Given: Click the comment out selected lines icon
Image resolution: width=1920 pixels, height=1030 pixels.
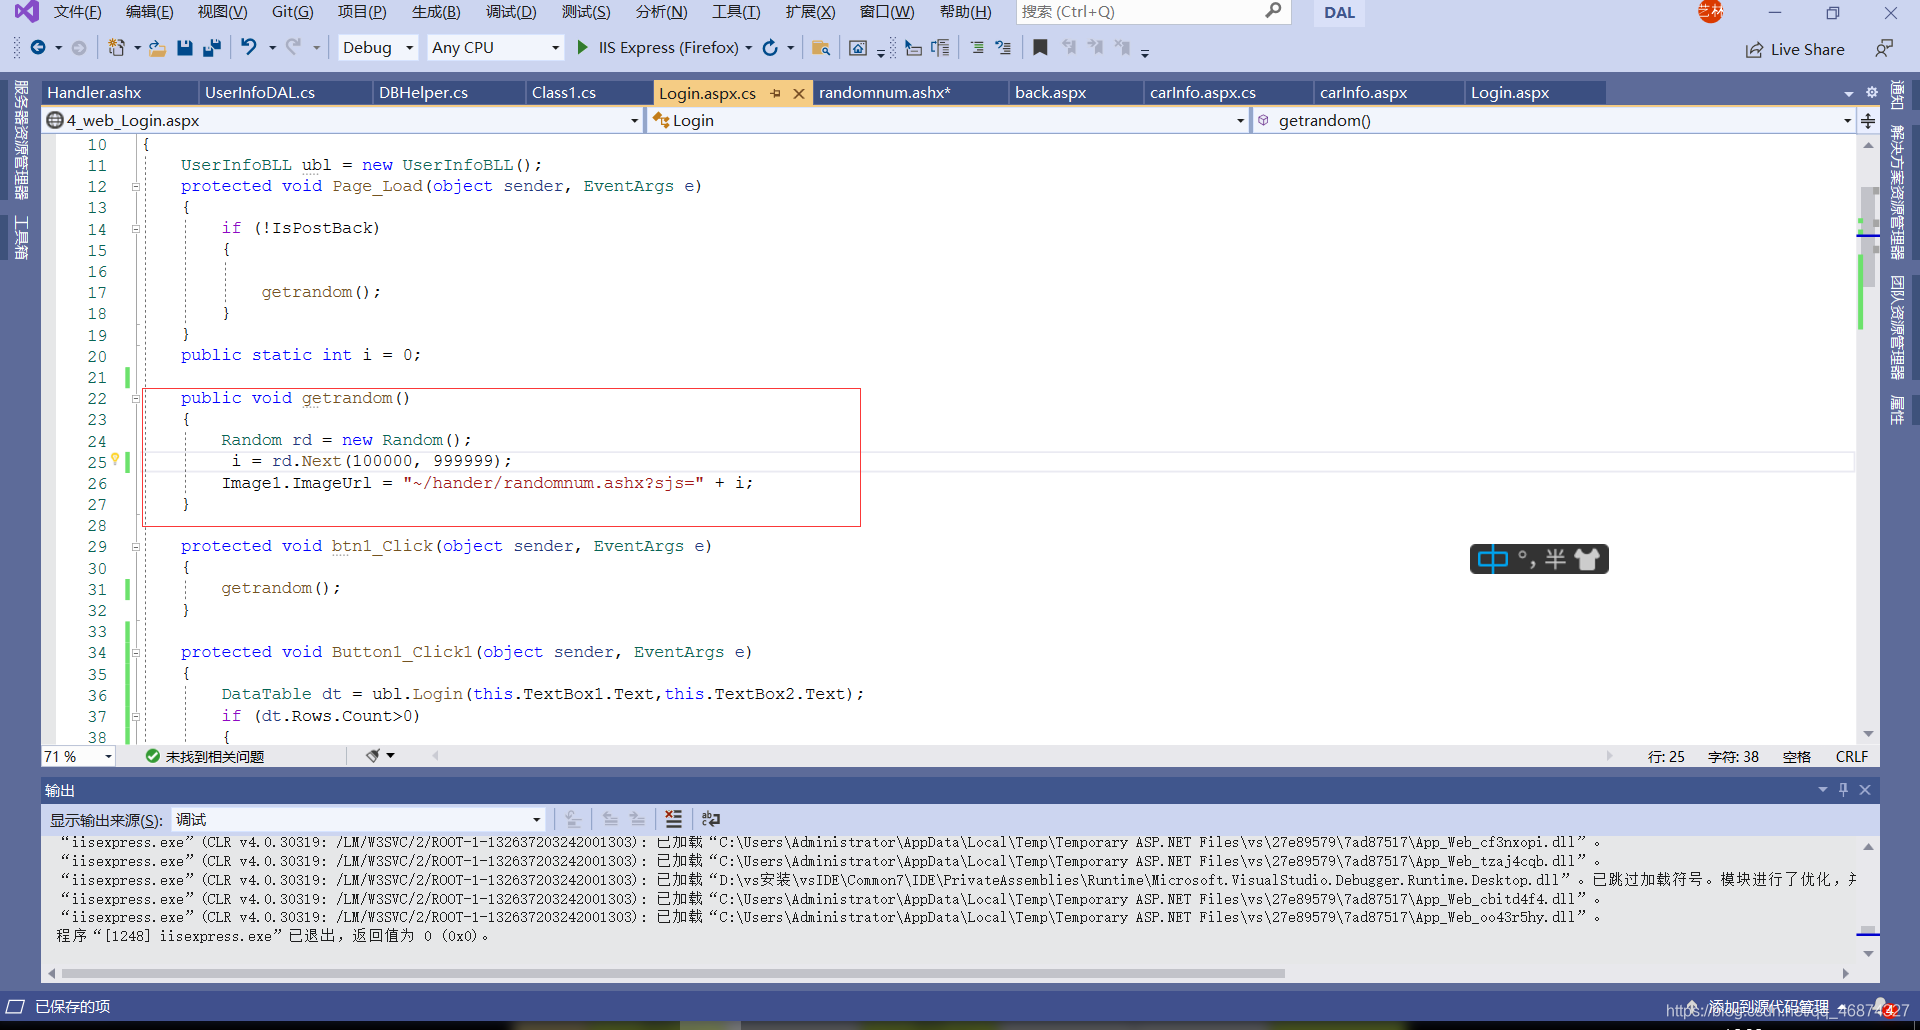Looking at the screenshot, I should pyautogui.click(x=977, y=47).
